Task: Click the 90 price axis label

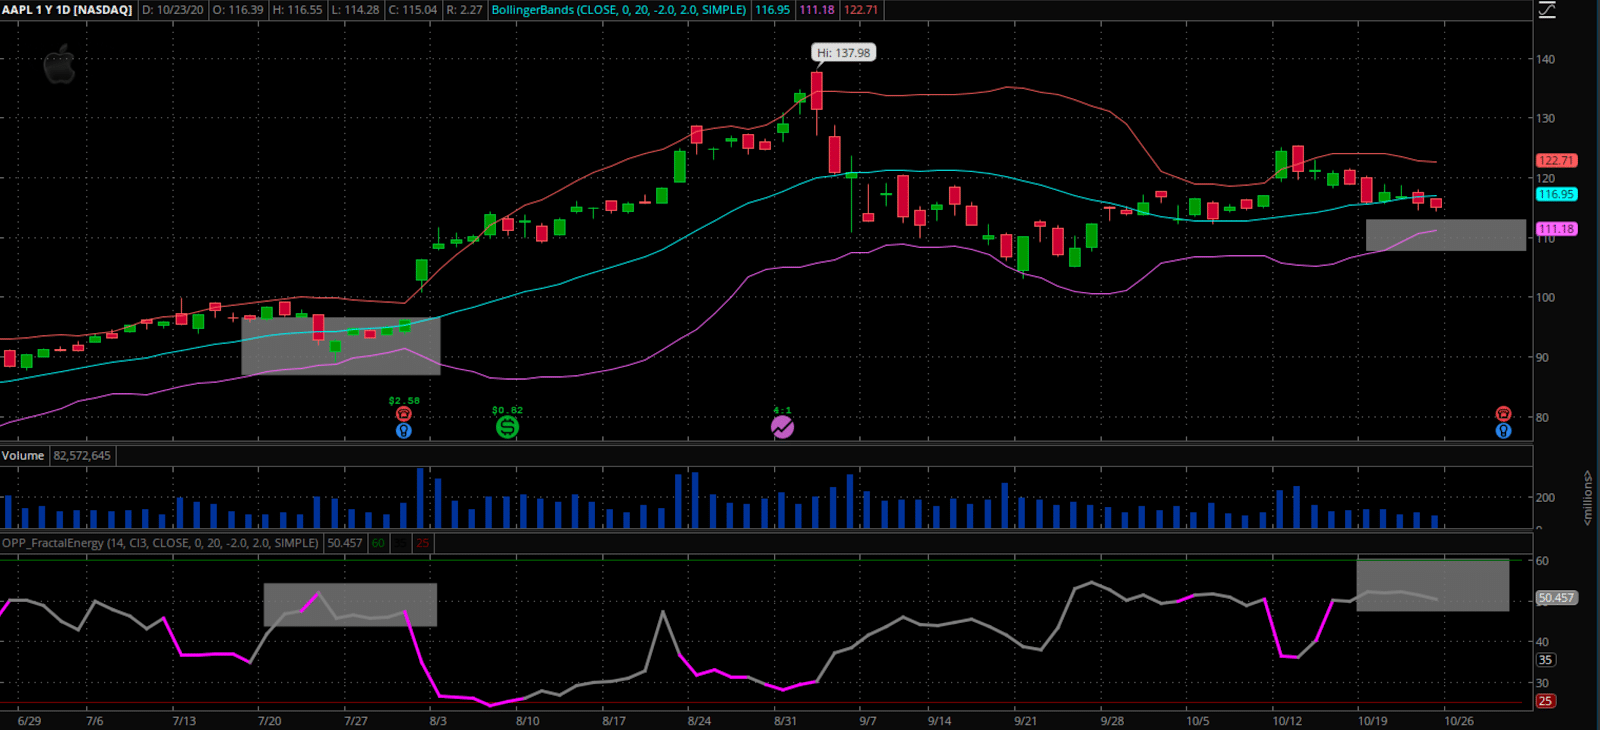Action: [x=1542, y=357]
